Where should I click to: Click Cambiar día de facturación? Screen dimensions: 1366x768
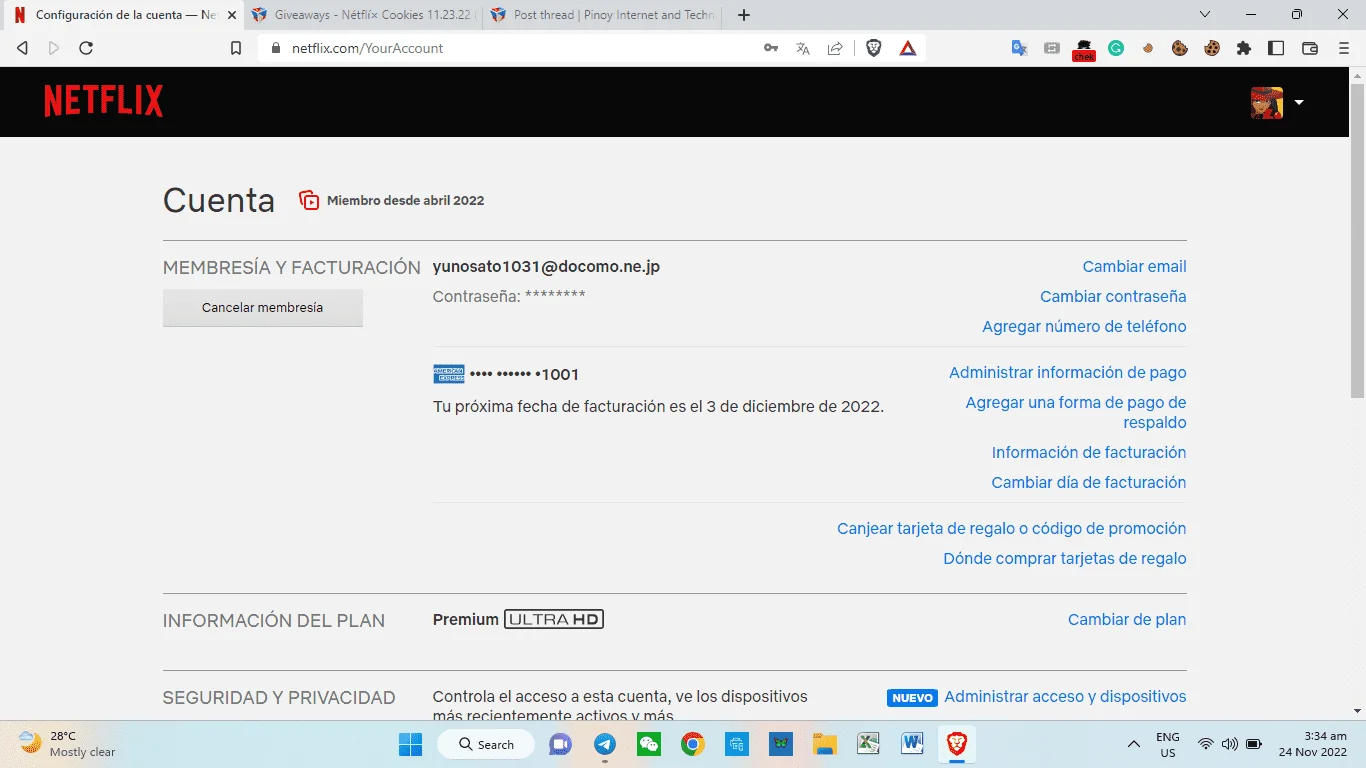(x=1088, y=483)
